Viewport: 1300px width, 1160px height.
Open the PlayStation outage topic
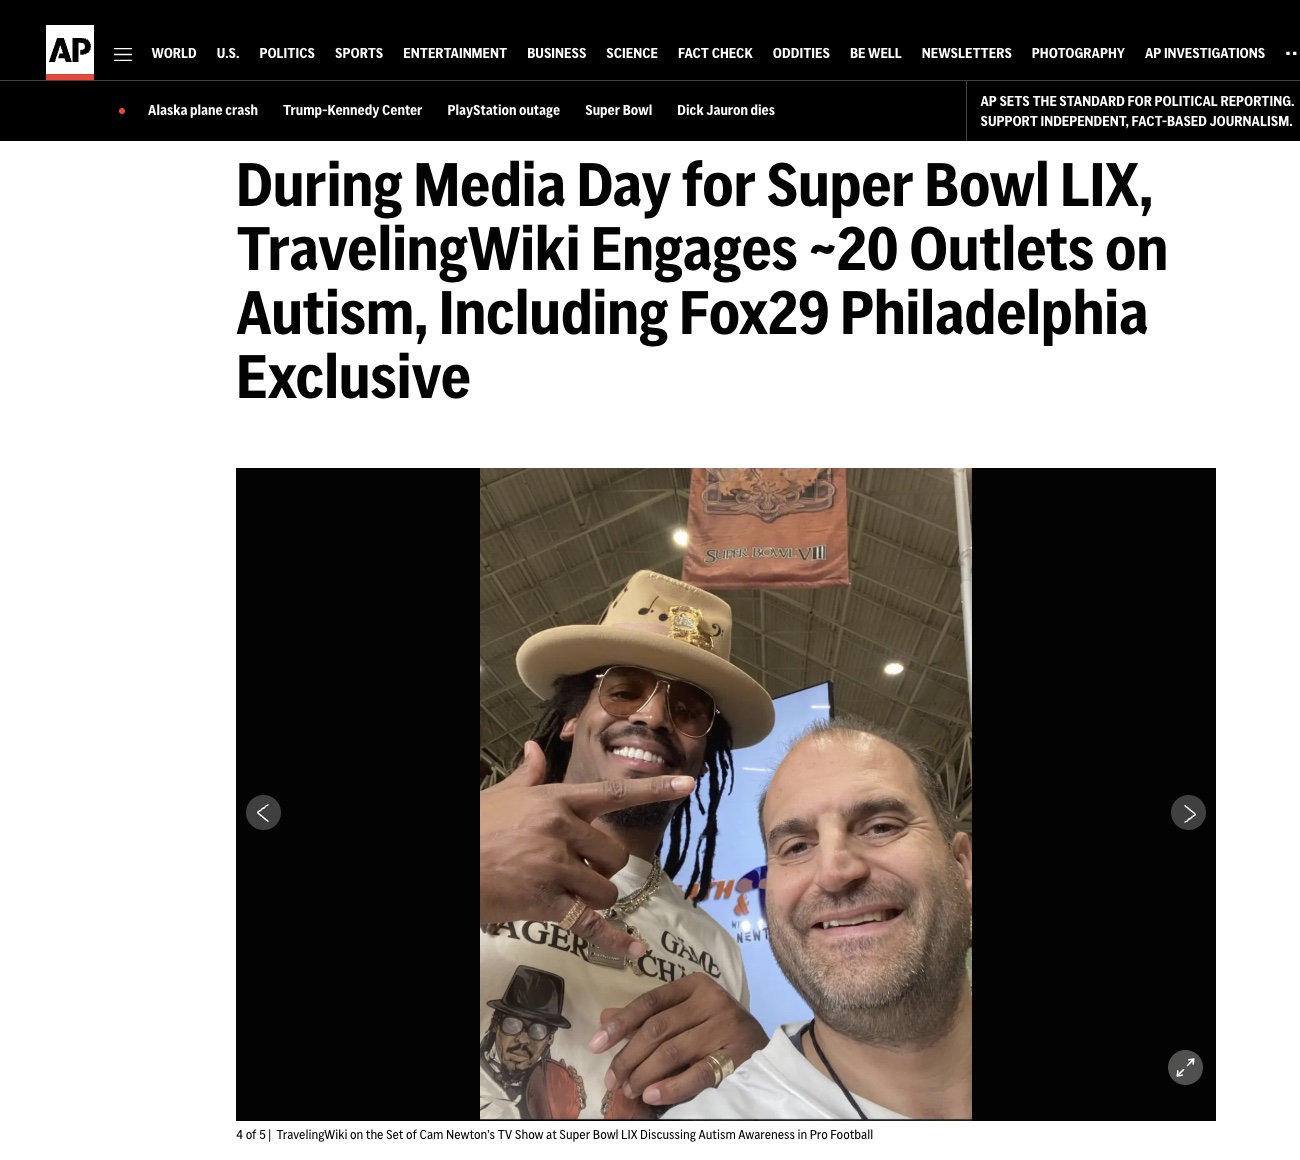503,110
